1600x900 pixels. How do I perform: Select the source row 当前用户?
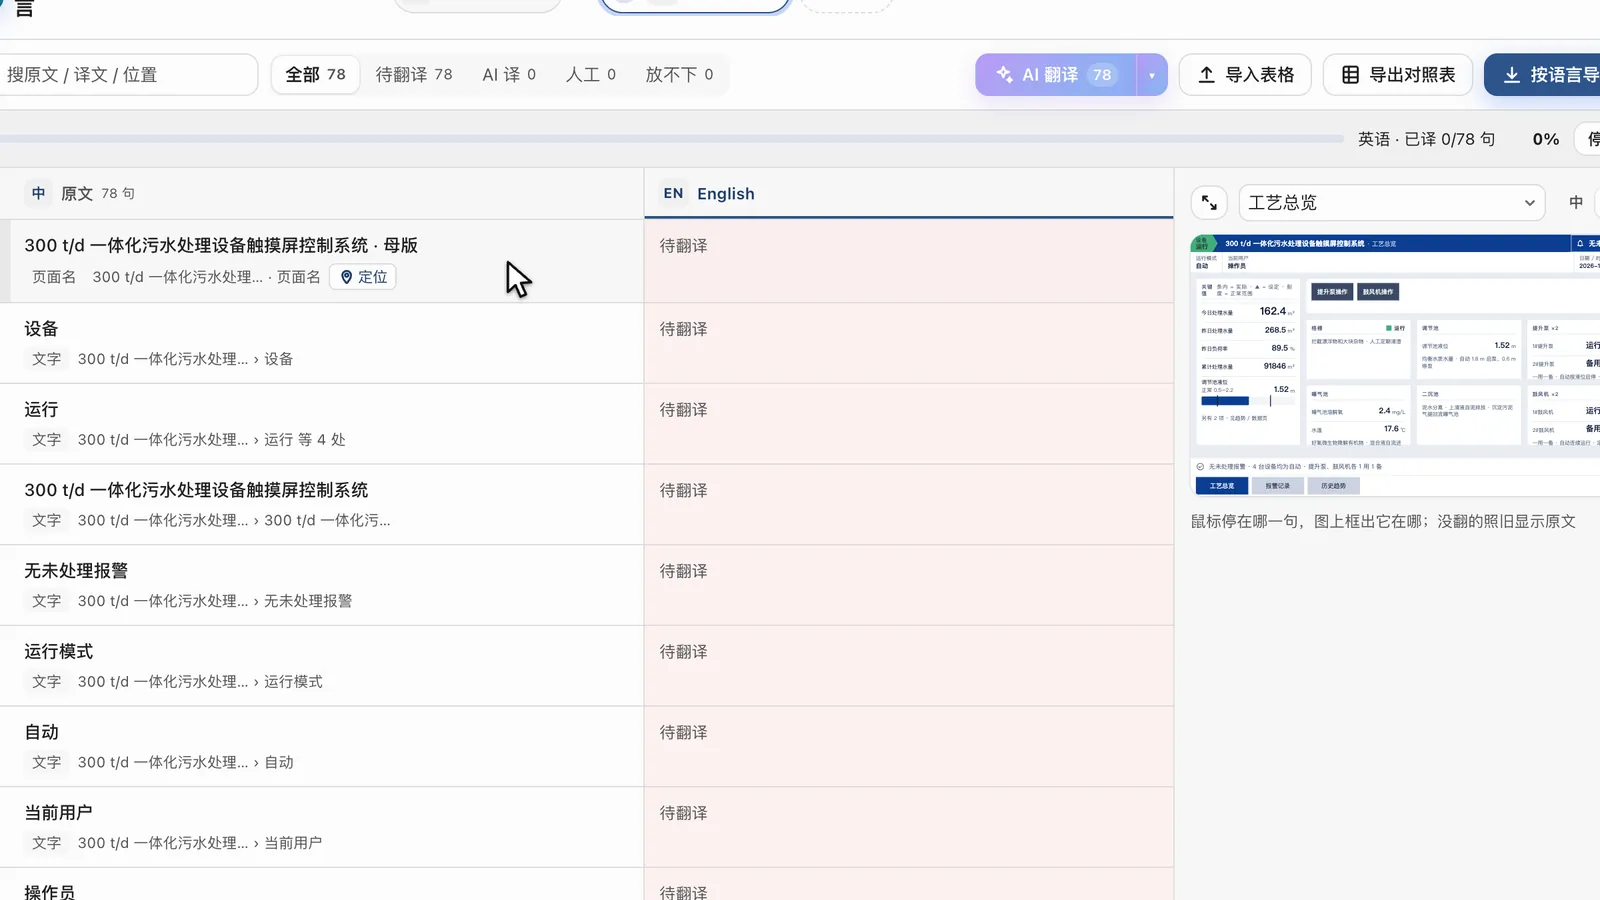[x=322, y=827]
